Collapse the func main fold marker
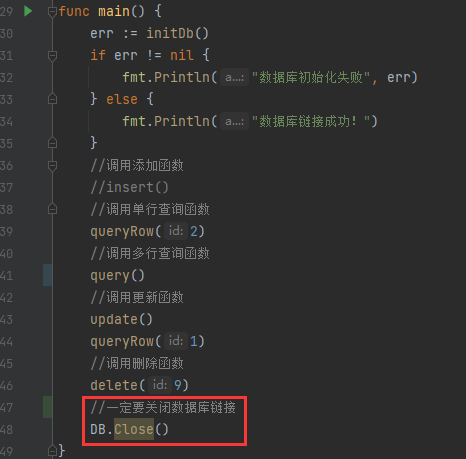 tap(52, 12)
